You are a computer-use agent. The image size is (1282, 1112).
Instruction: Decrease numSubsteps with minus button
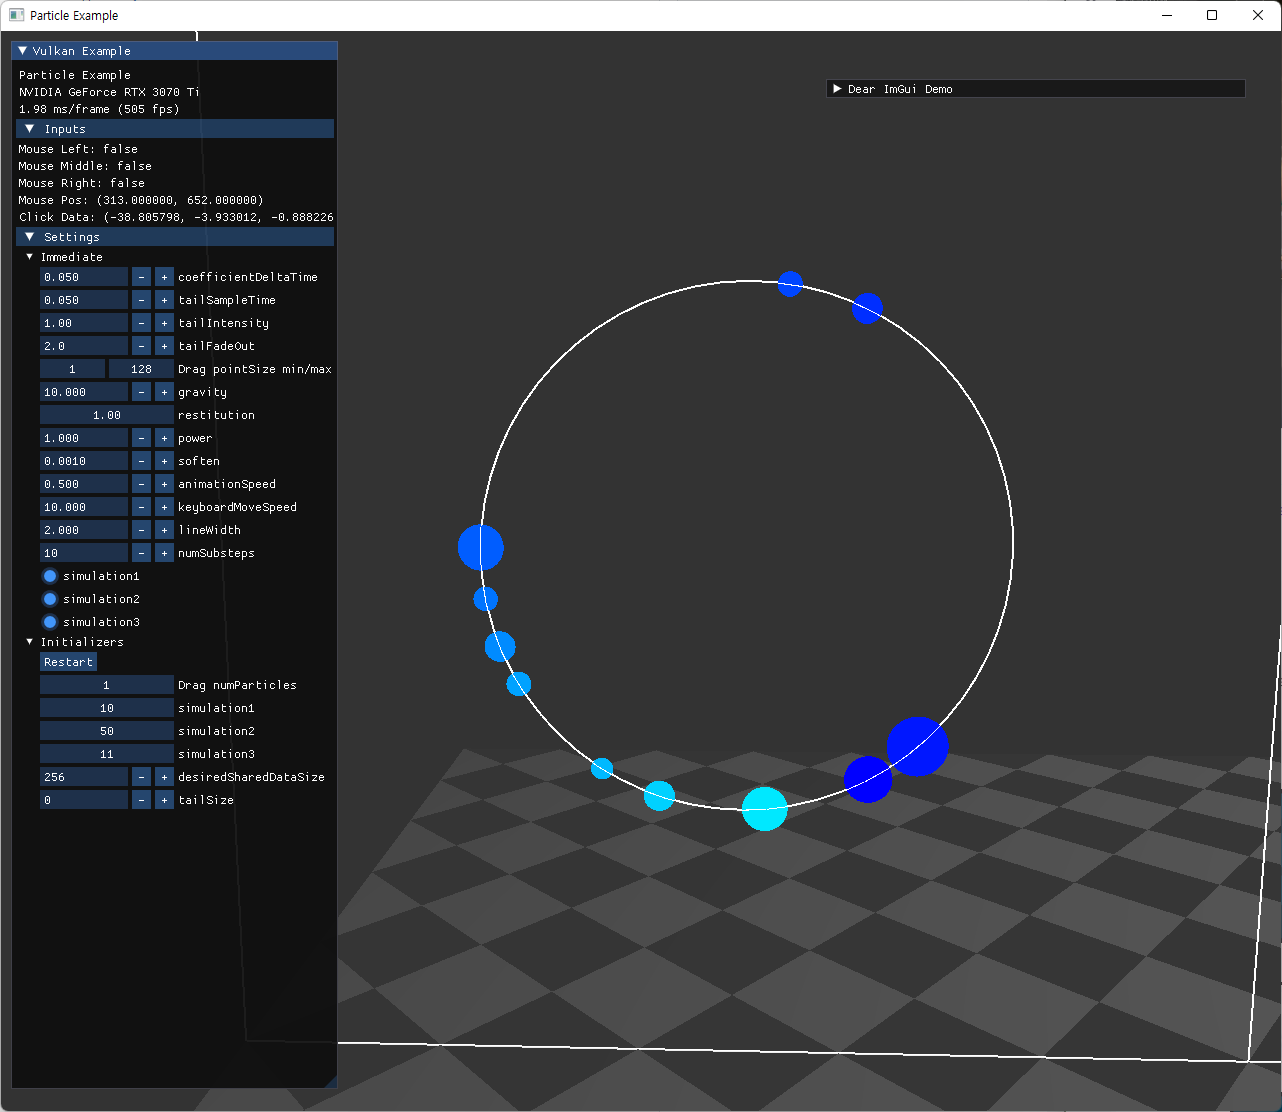click(x=141, y=553)
